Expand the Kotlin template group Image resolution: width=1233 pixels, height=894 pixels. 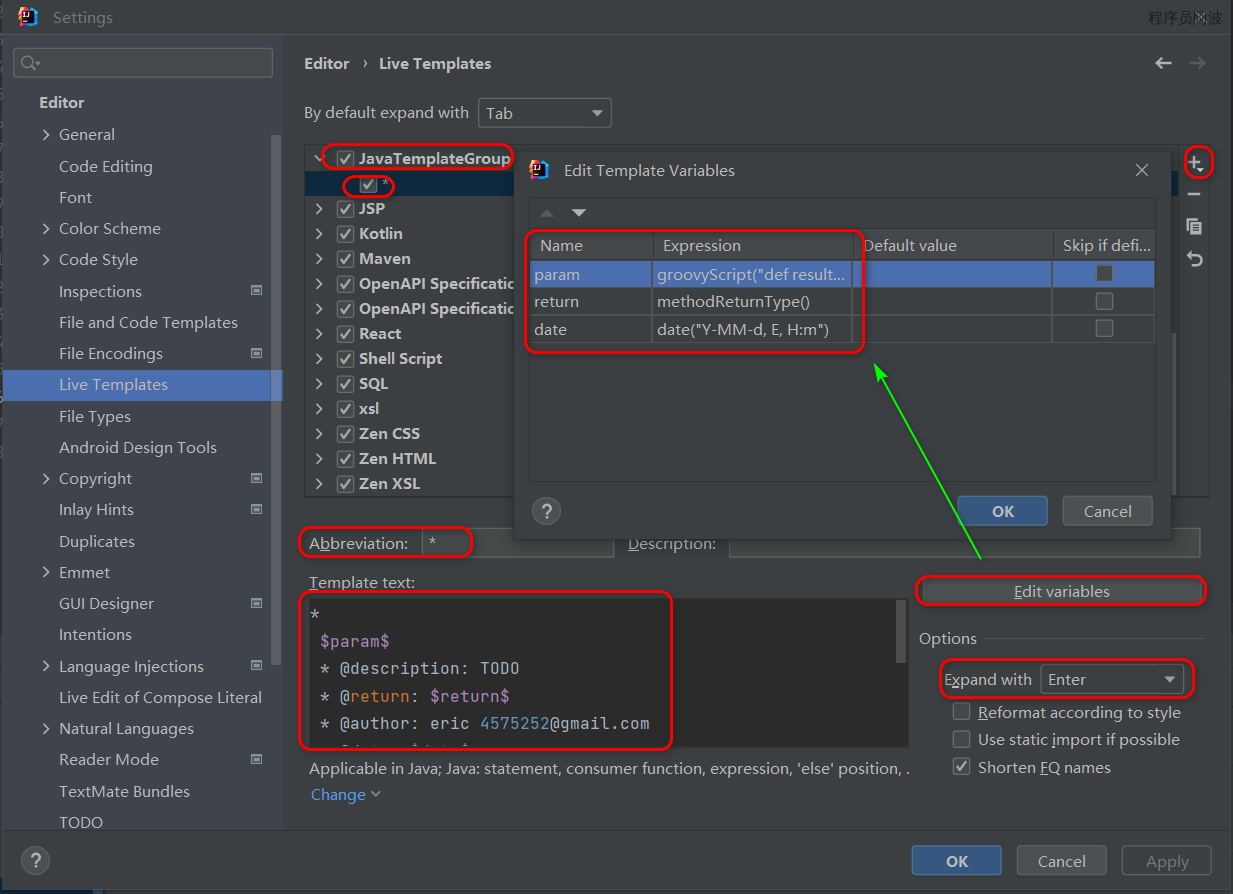click(319, 234)
